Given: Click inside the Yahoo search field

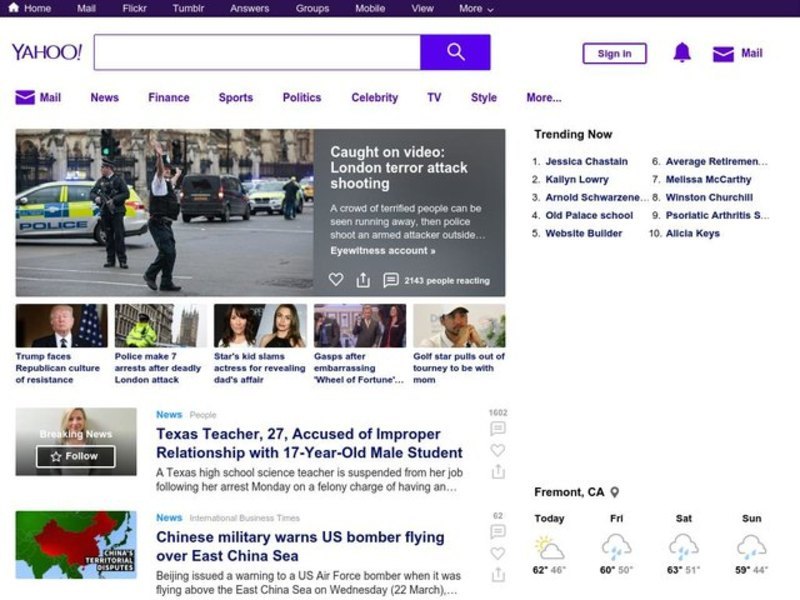Looking at the screenshot, I should coord(257,52).
